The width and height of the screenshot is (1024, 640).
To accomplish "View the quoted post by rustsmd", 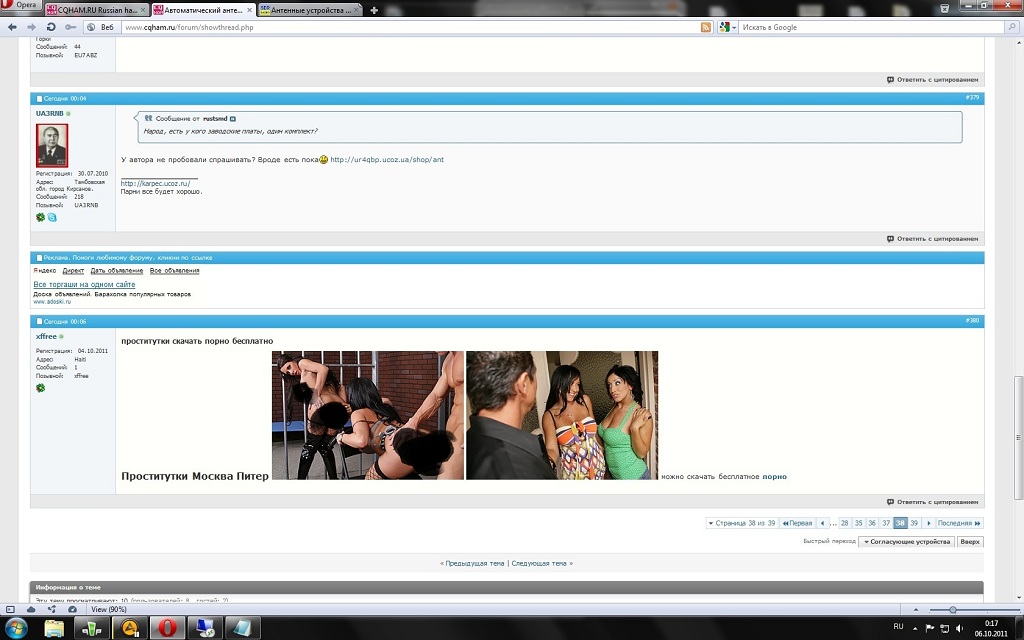I will click(x=232, y=119).
